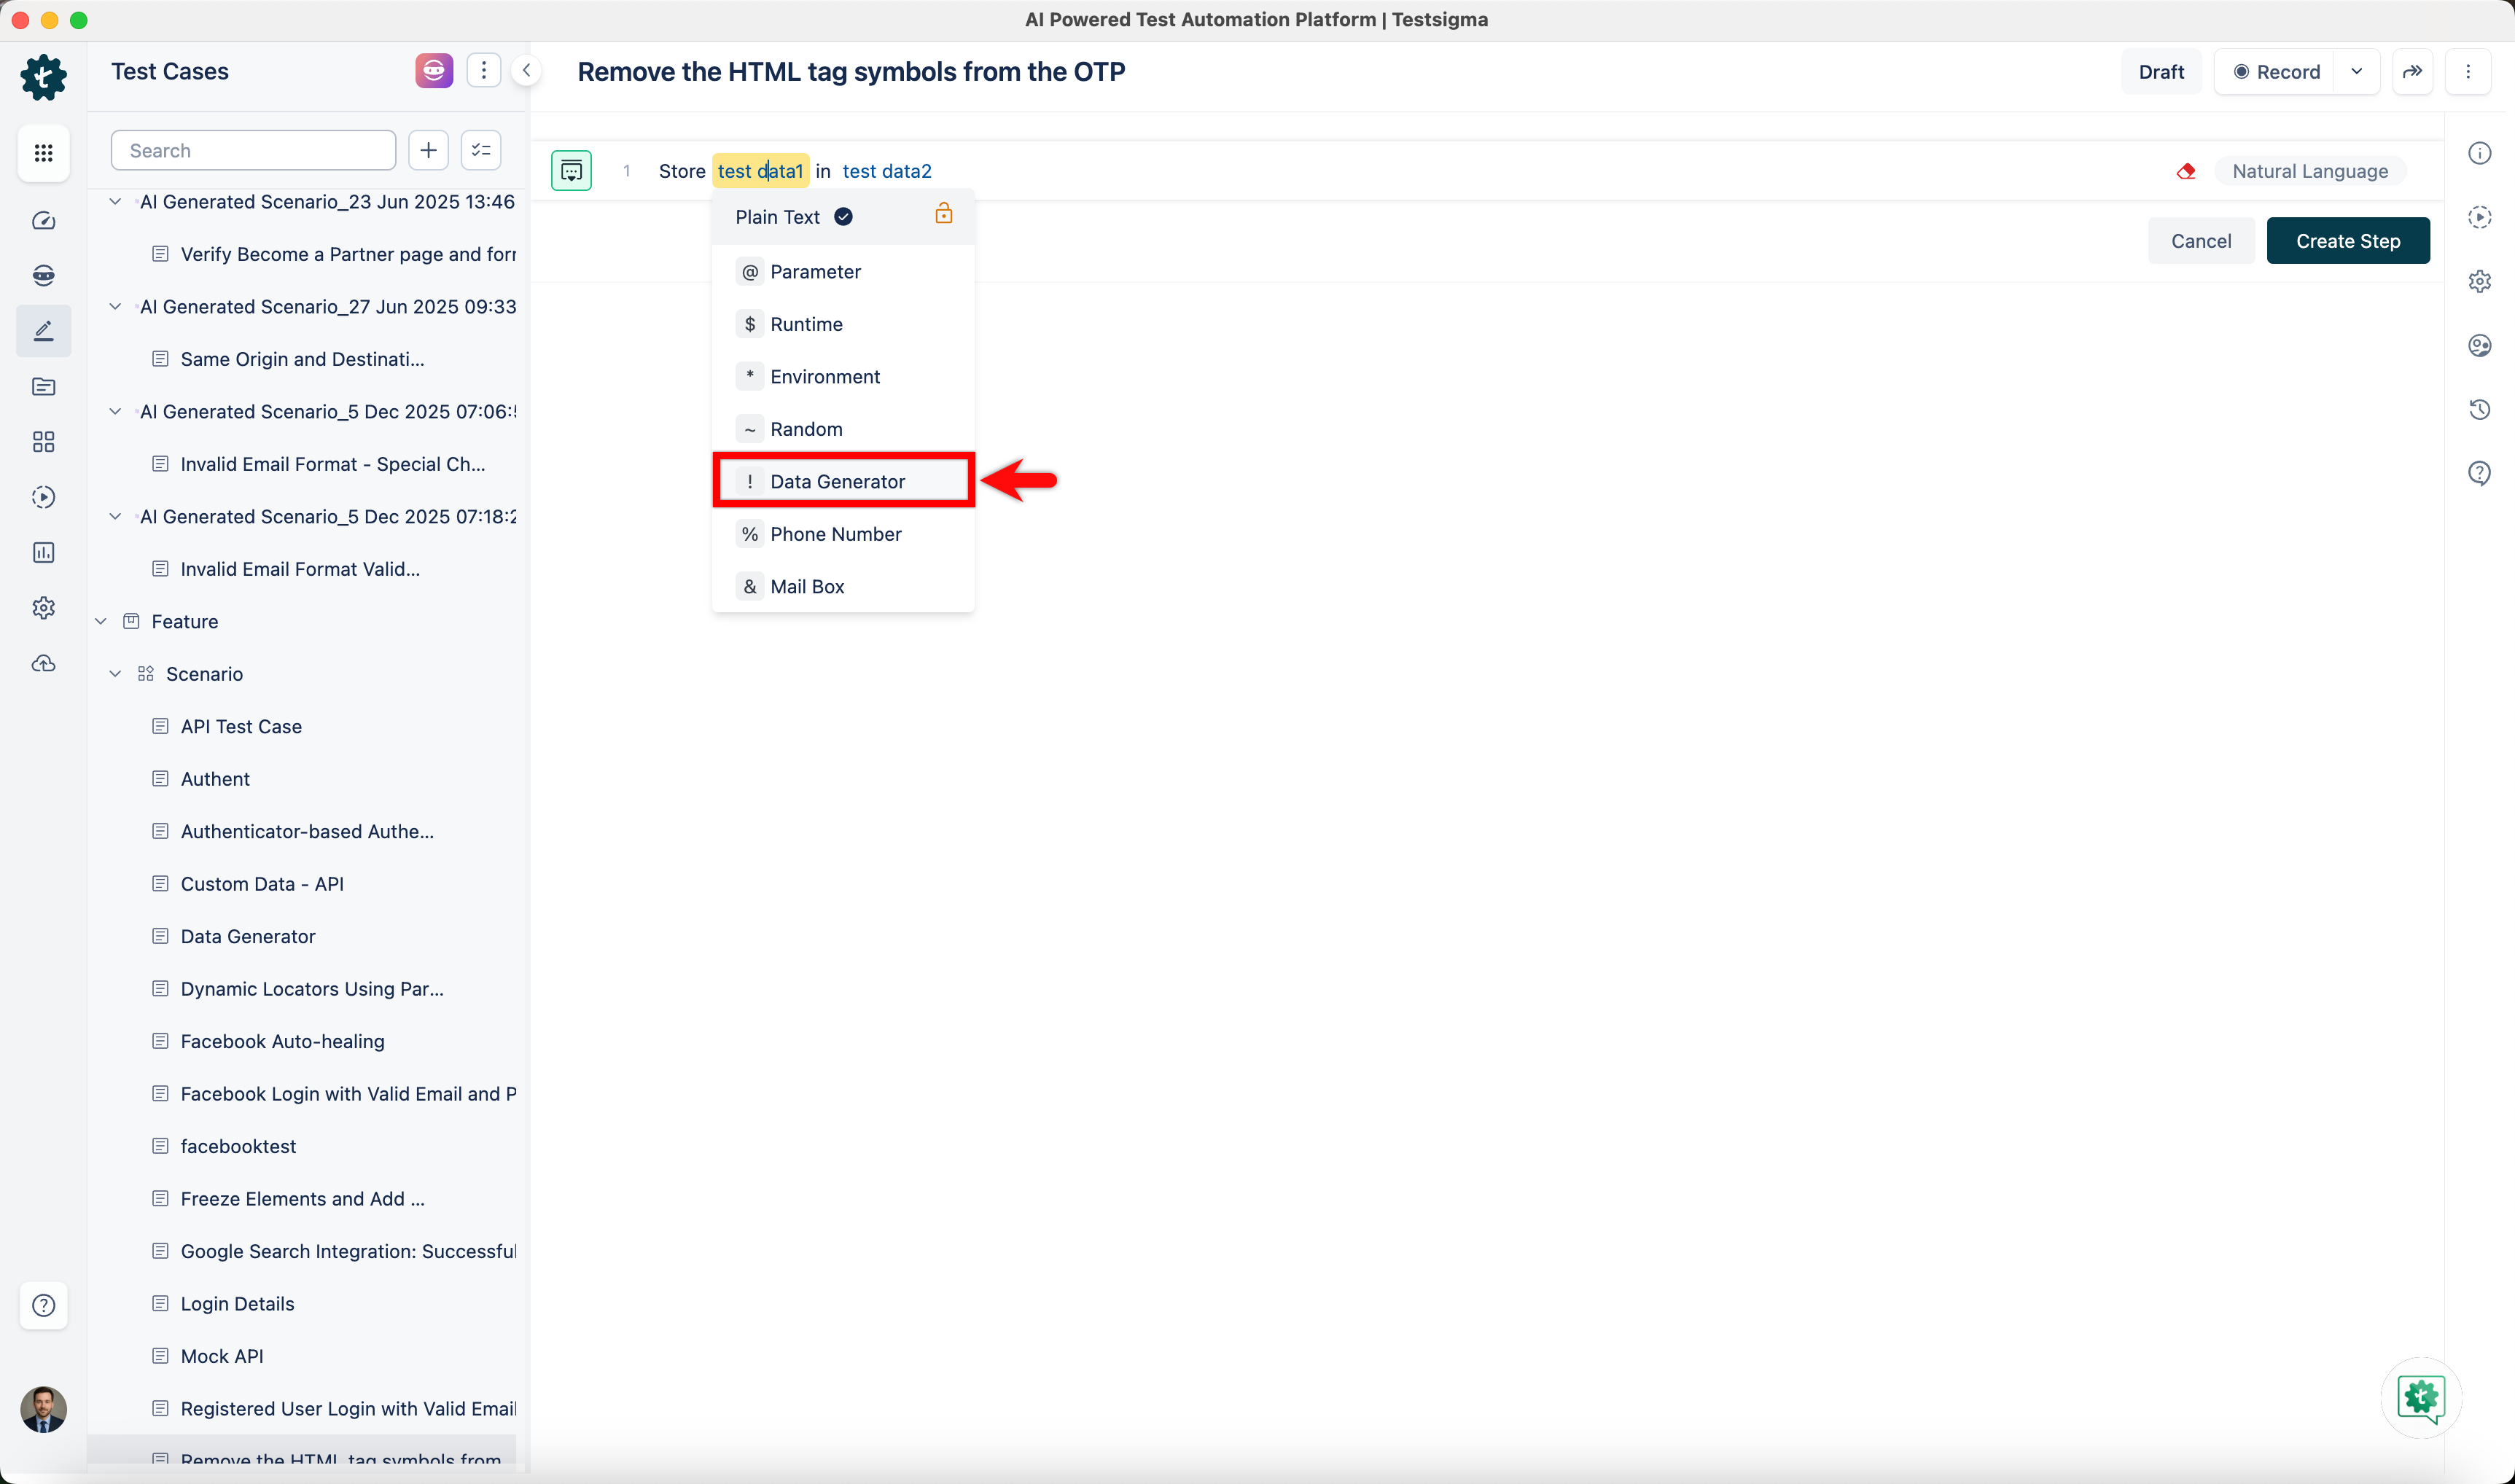The height and width of the screenshot is (1484, 2515).
Task: Click the history clock icon on right rail
Action: click(2479, 409)
